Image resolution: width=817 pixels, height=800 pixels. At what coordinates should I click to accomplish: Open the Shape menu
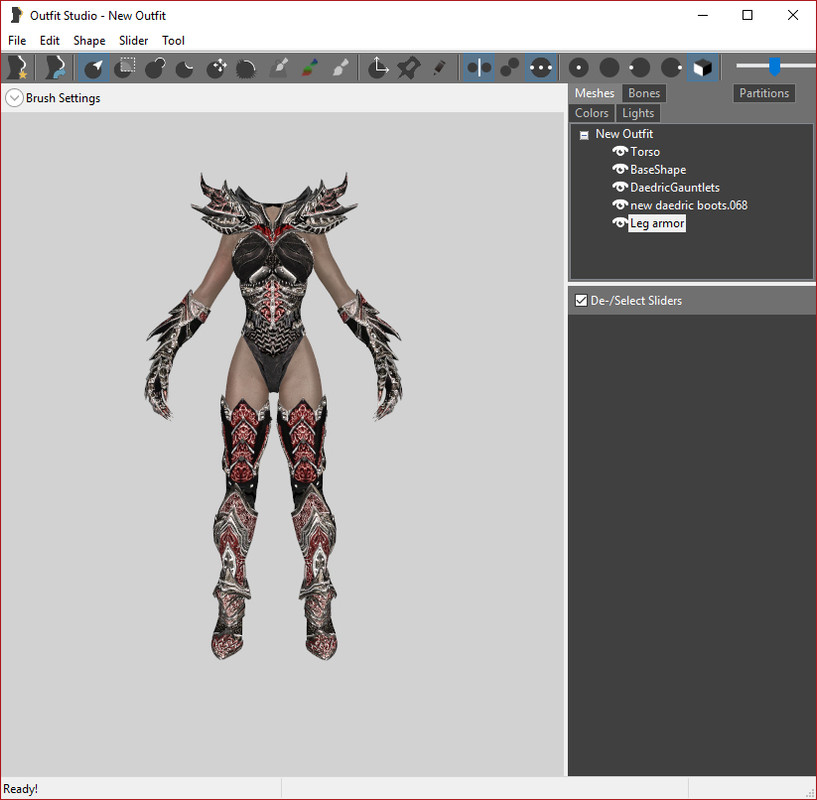point(89,41)
